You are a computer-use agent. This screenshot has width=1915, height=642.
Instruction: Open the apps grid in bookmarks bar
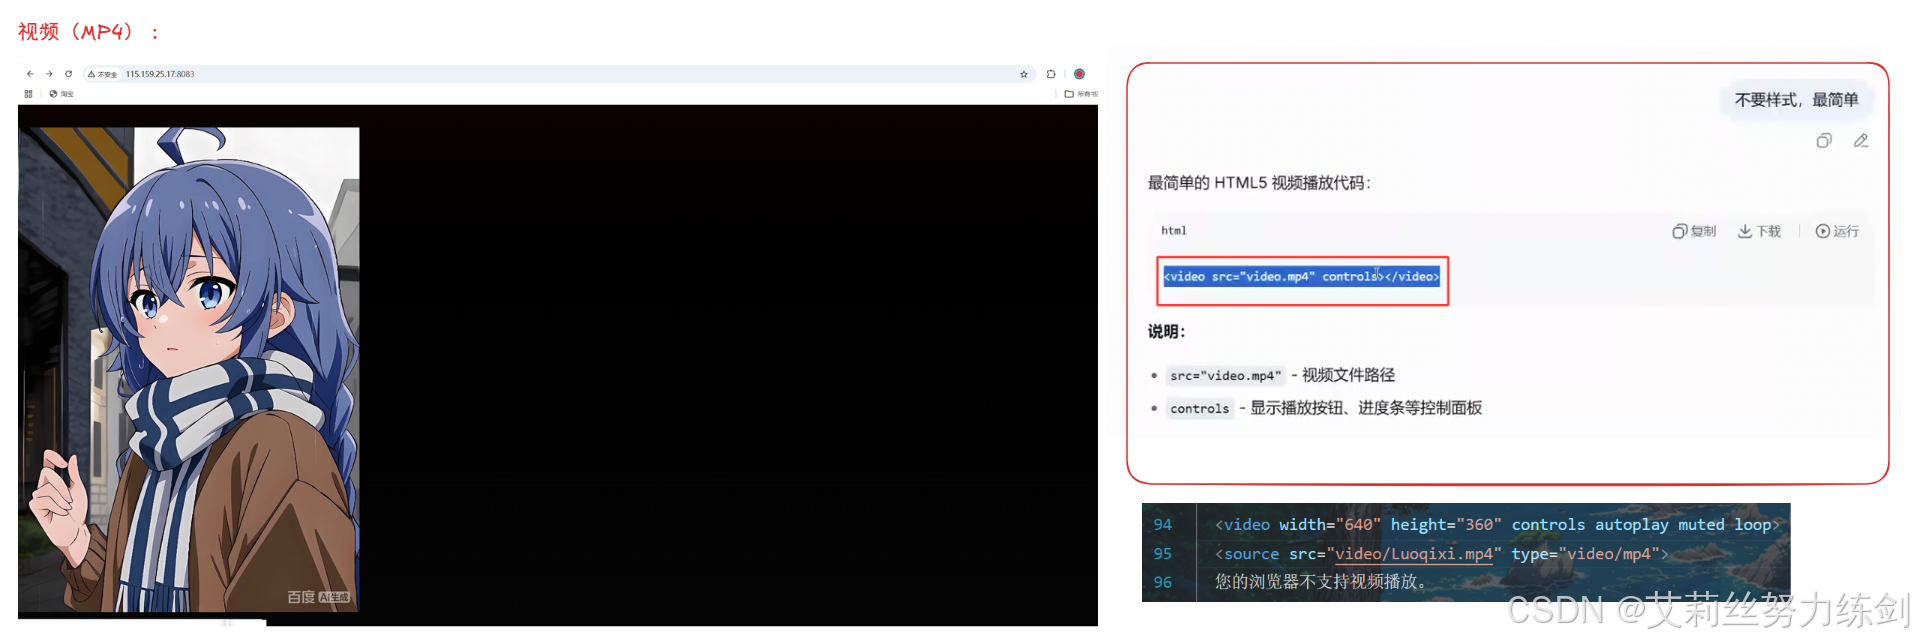[x=28, y=94]
